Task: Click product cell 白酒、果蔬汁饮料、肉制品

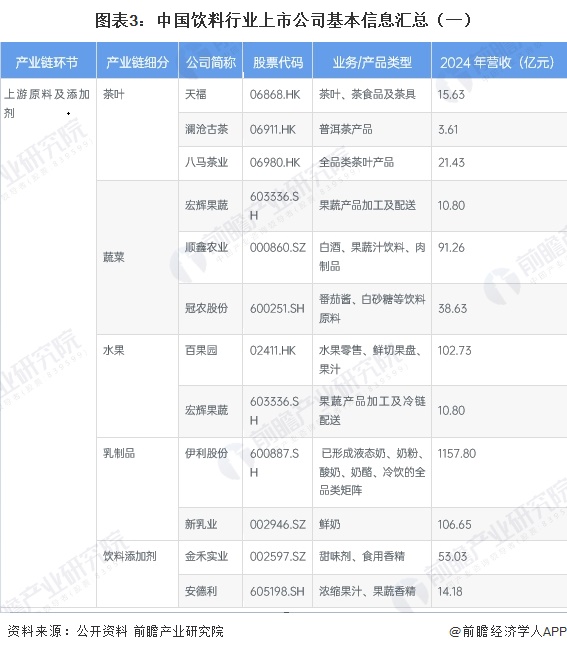Action: [372, 257]
